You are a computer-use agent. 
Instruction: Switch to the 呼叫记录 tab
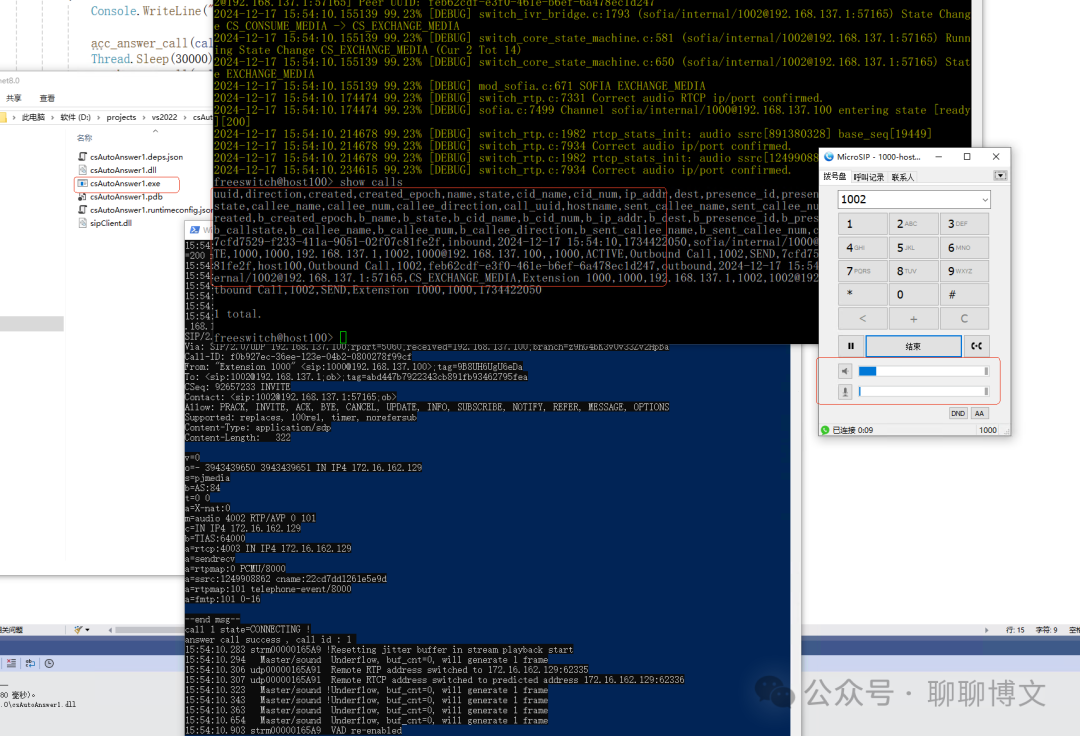click(x=869, y=177)
